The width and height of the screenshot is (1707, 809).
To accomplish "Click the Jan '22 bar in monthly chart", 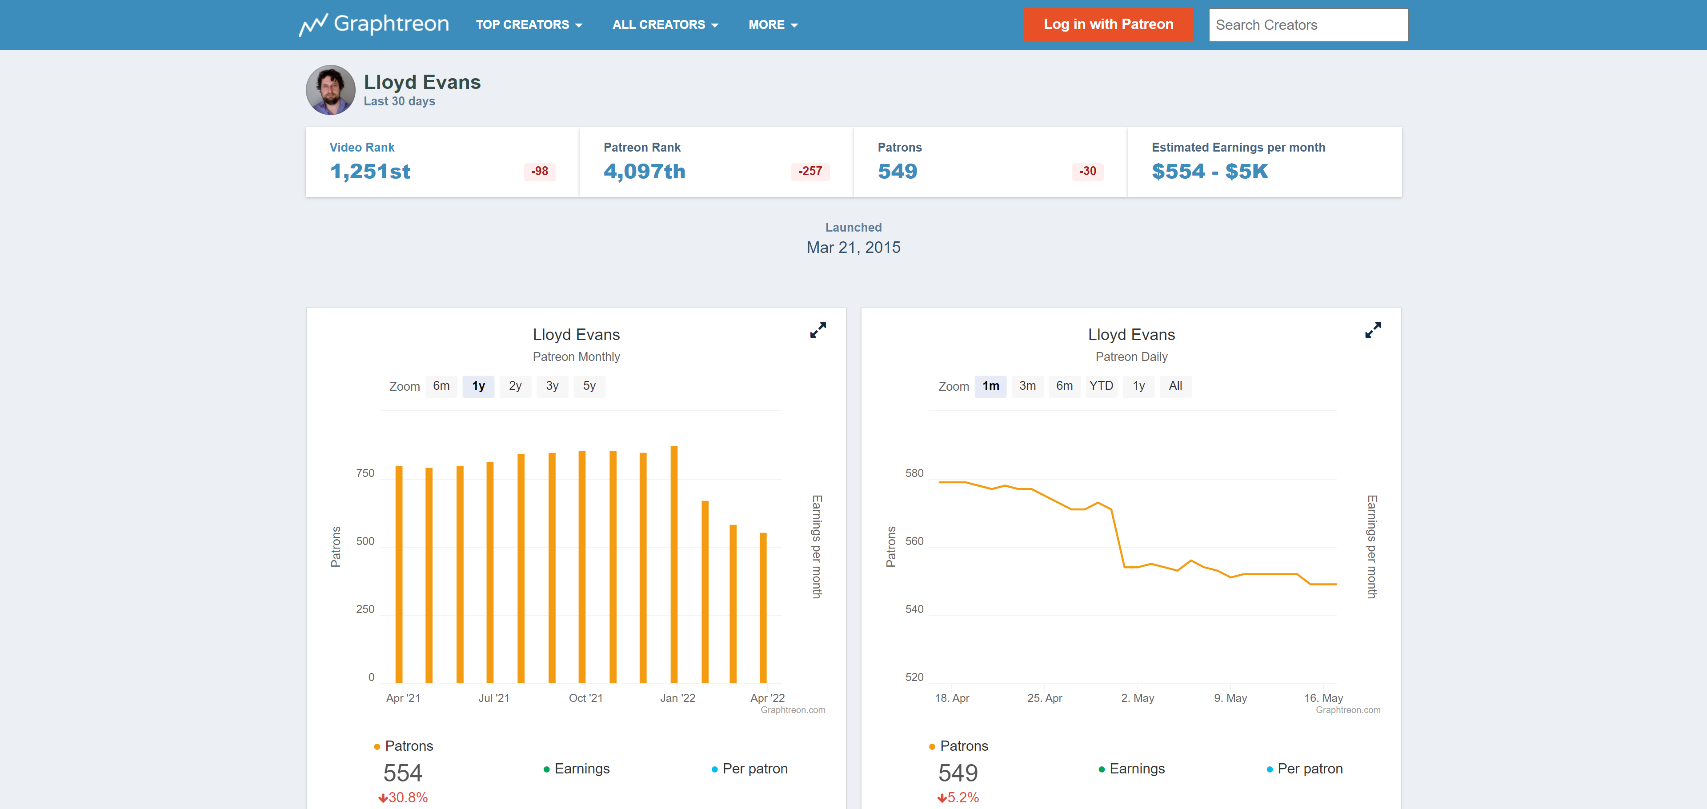I will point(674,565).
